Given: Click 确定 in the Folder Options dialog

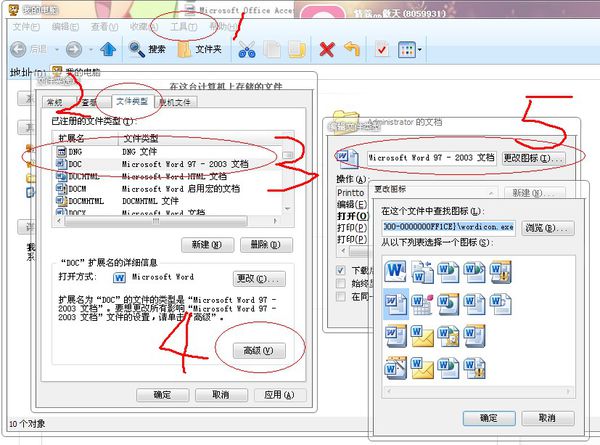Looking at the screenshot, I should (162, 394).
